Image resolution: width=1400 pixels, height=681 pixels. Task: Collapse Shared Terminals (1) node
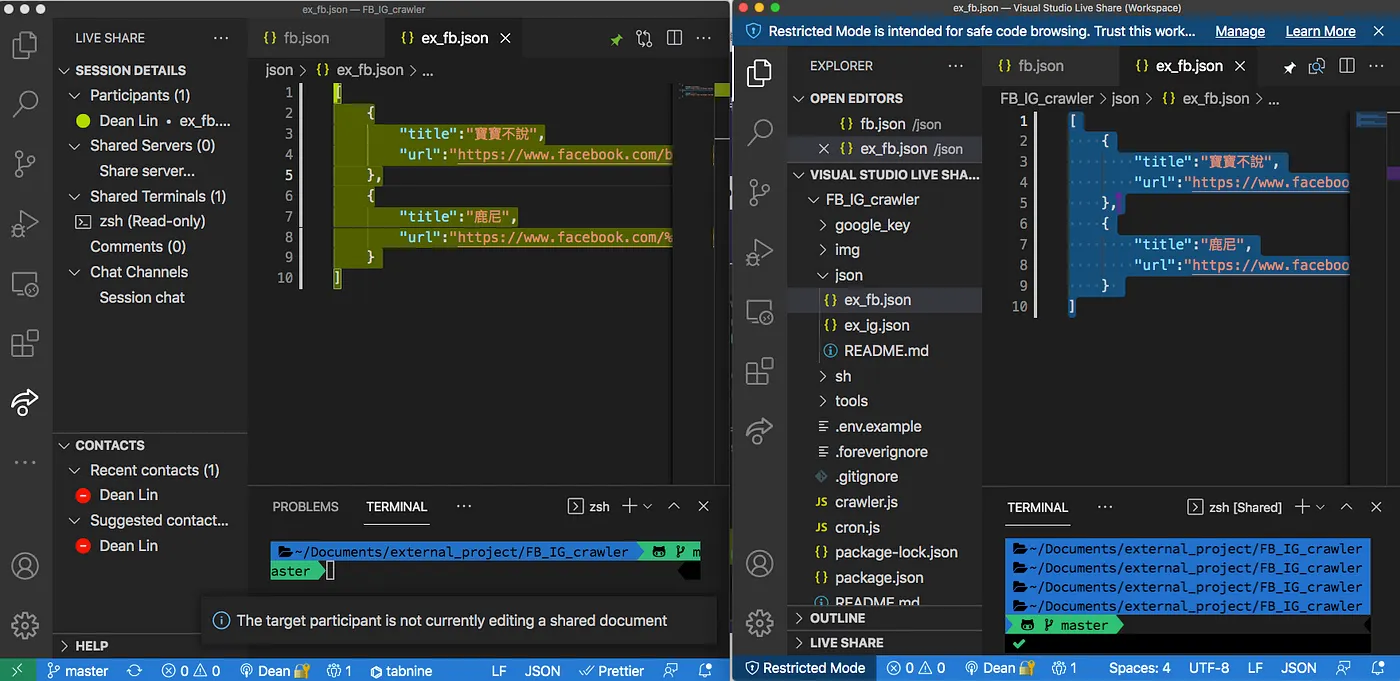coord(158,196)
